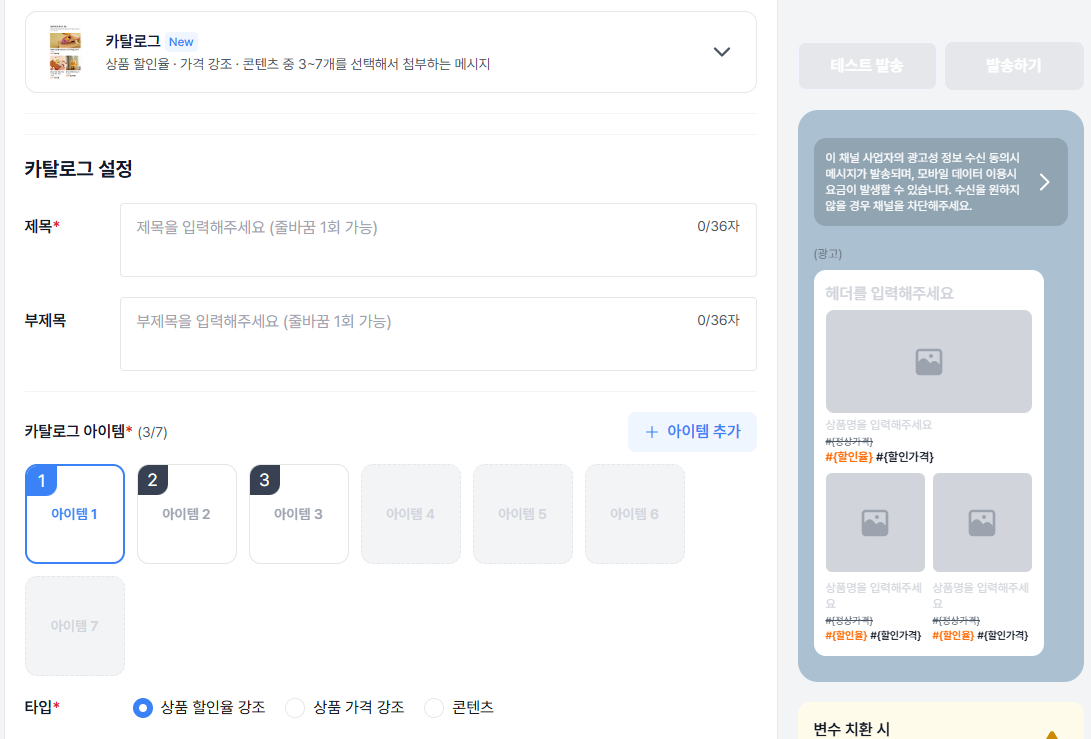Click the number 3 badge on 아이템 3

coord(264,480)
